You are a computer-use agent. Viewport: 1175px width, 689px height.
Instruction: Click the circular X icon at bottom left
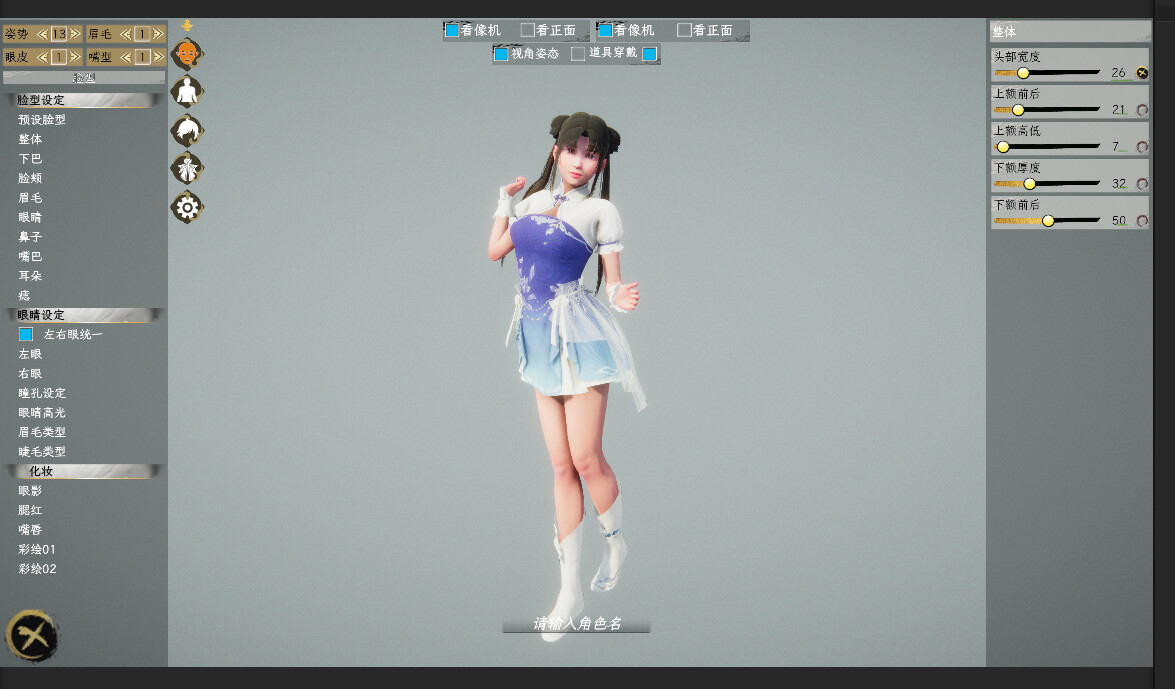pos(33,636)
